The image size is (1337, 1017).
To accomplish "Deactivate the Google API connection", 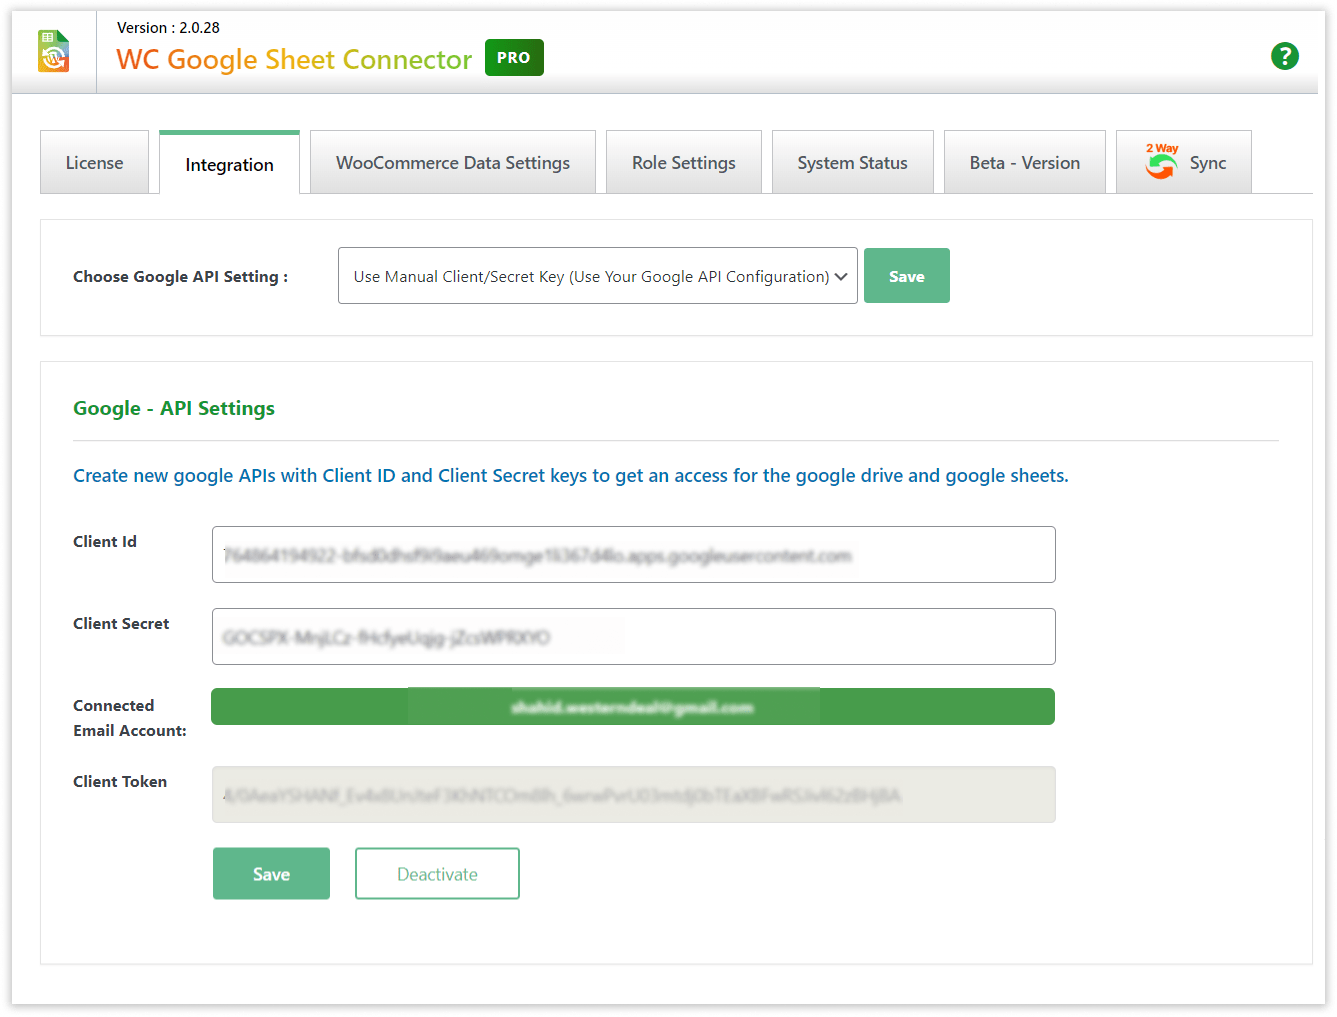I will pyautogui.click(x=437, y=873).
